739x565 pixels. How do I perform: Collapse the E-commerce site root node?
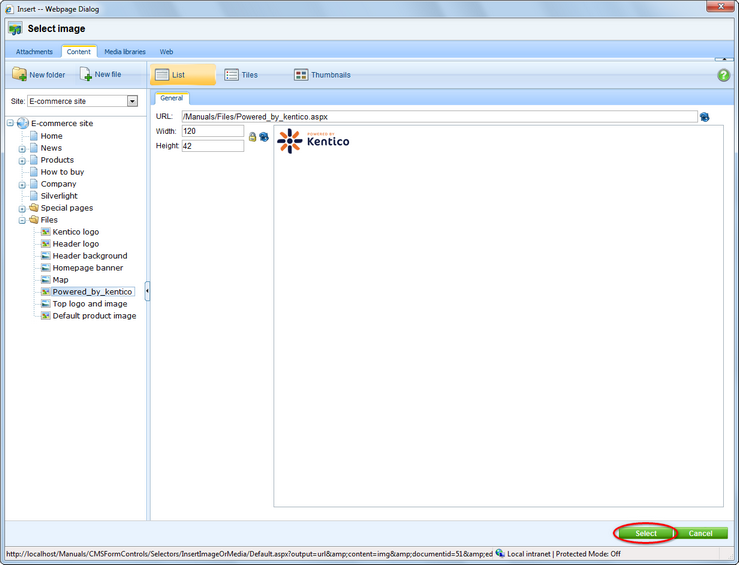point(10,123)
